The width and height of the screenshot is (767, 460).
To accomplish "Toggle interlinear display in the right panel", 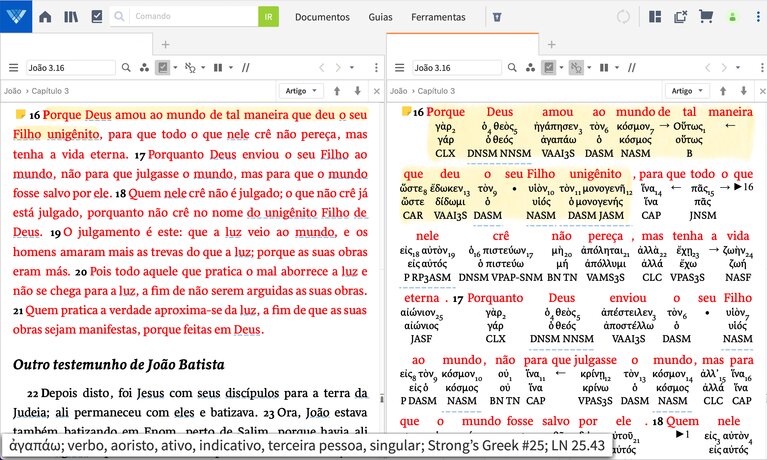I will click(549, 68).
